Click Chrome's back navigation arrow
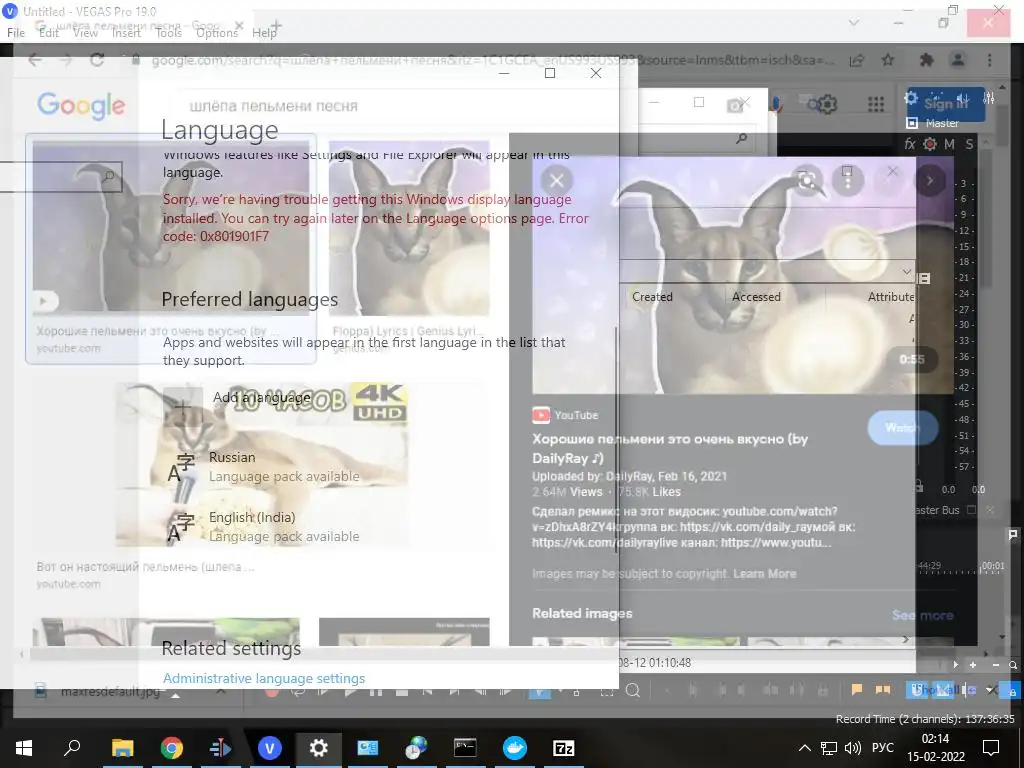This screenshot has height=768, width=1024. 35,60
